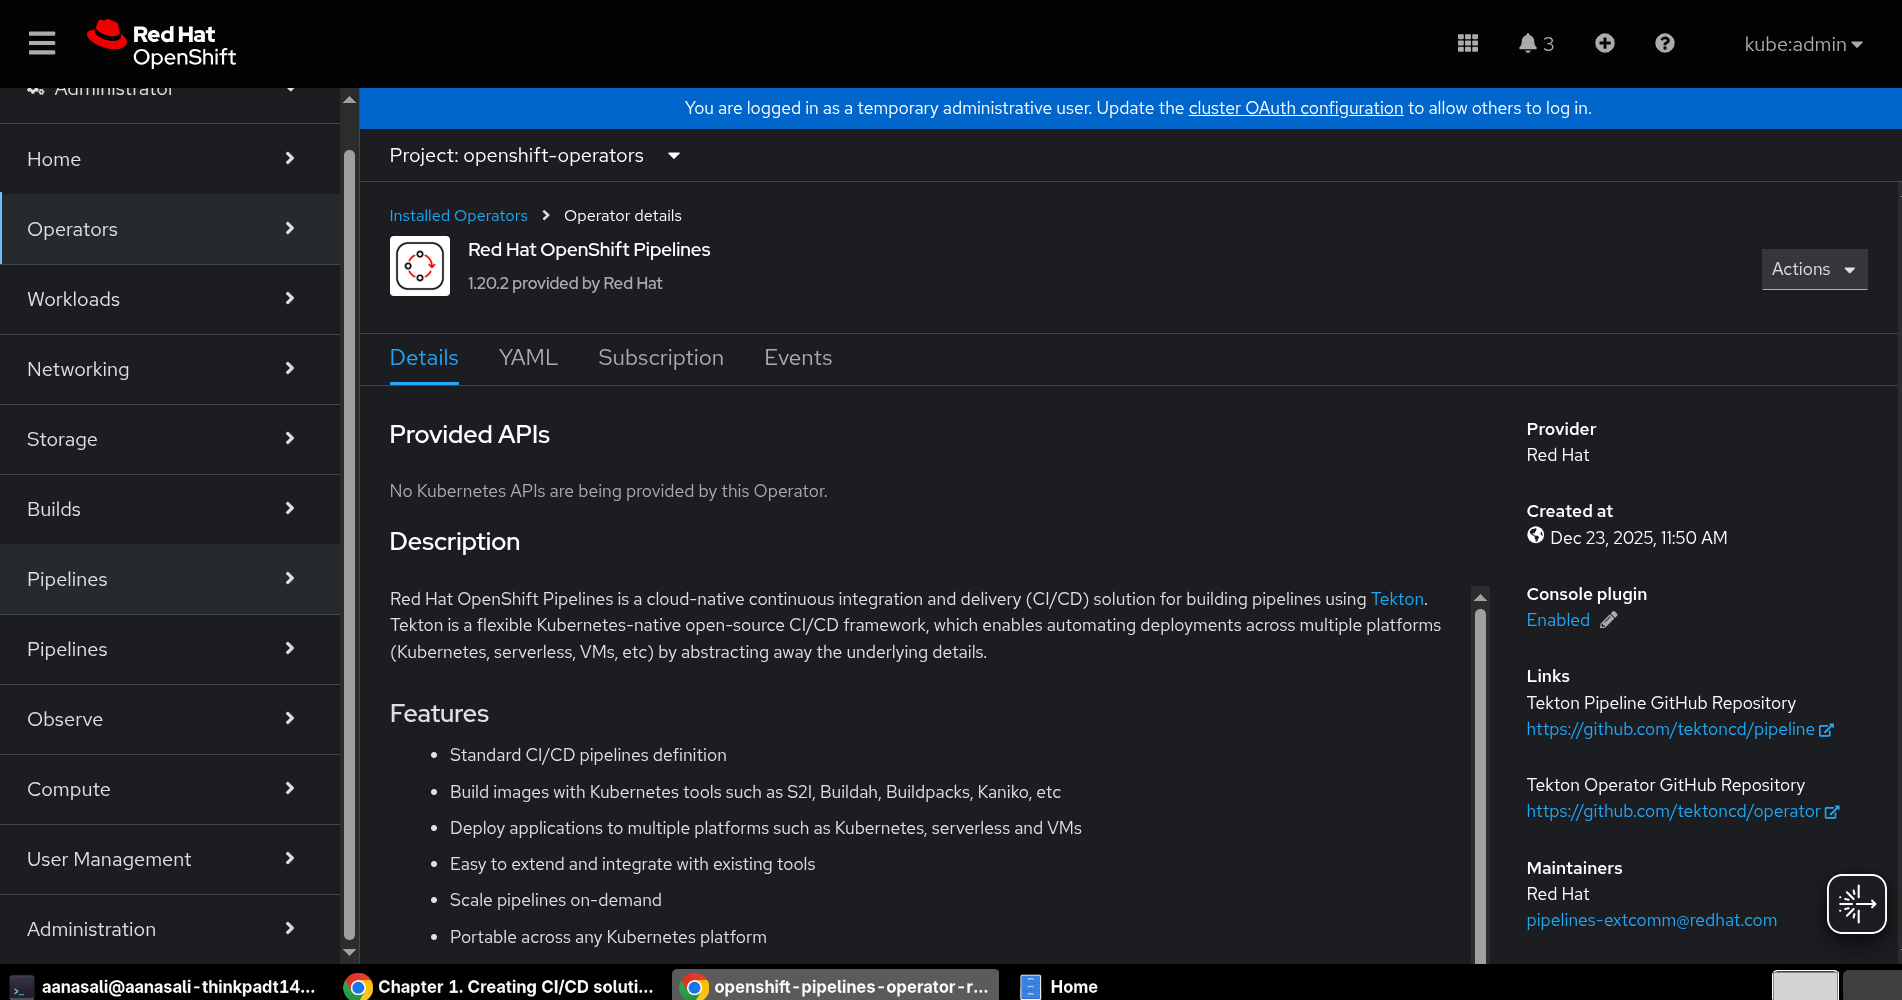Expand the Administration navigation section
The width and height of the screenshot is (1902, 1000).
(x=170, y=929)
